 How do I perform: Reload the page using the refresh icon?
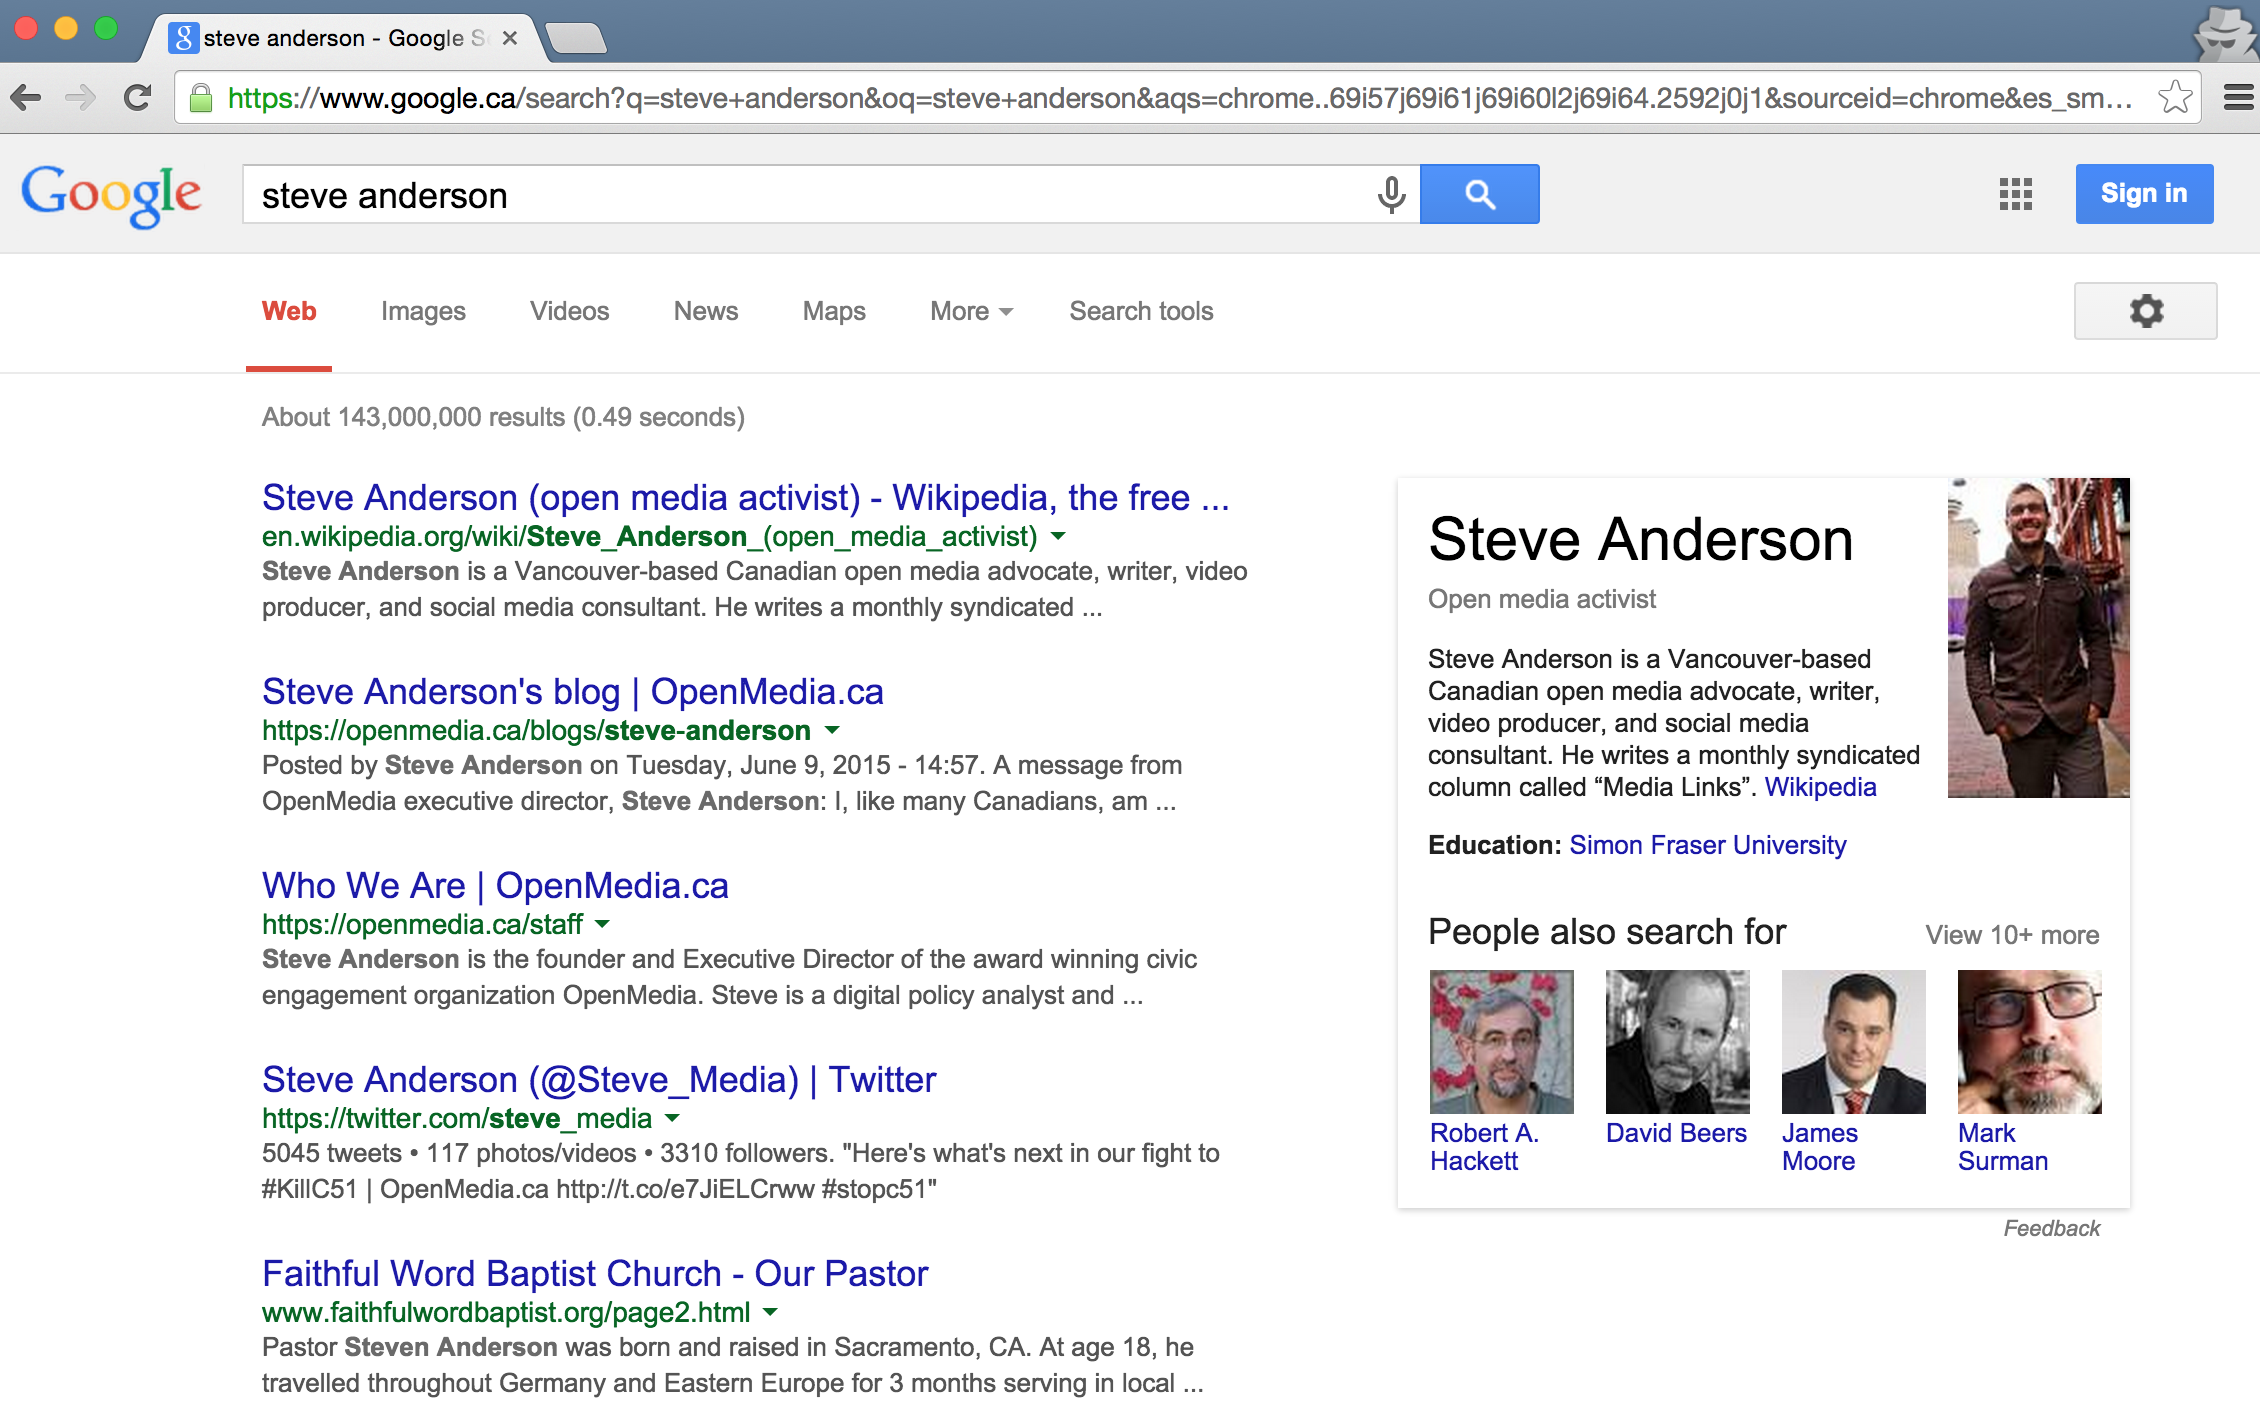pos(138,96)
